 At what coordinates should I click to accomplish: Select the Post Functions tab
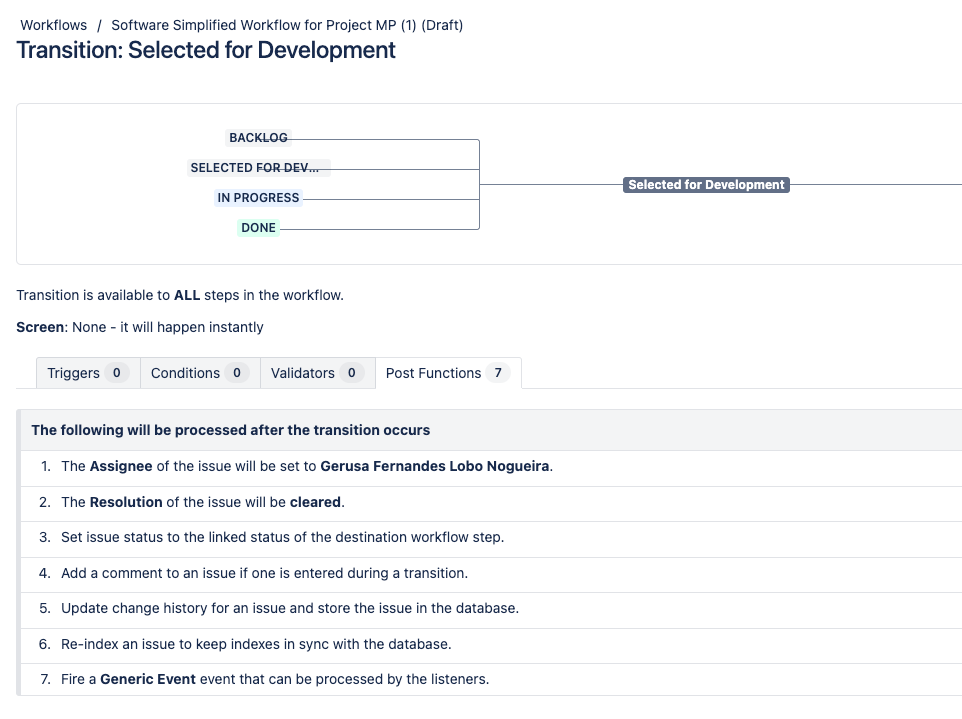pyautogui.click(x=448, y=373)
